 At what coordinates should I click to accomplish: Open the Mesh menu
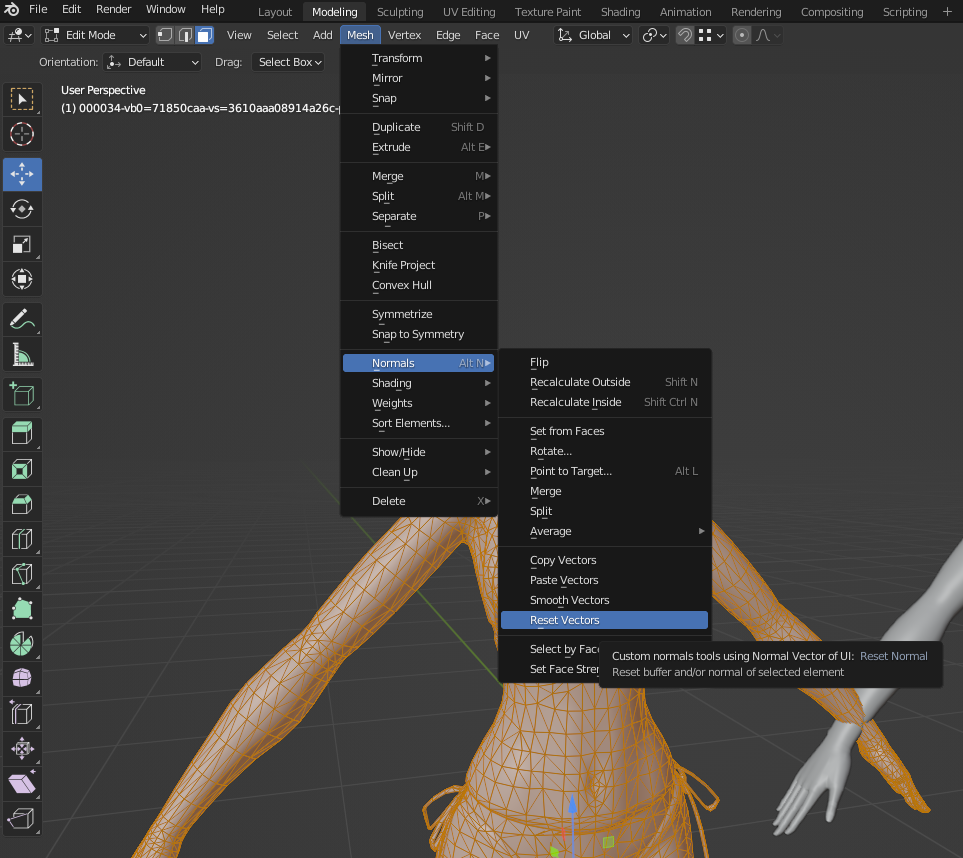[x=360, y=35]
